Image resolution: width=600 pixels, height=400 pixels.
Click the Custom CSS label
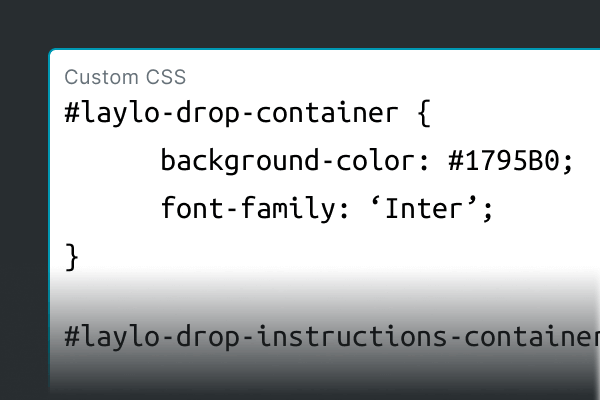coord(125,77)
